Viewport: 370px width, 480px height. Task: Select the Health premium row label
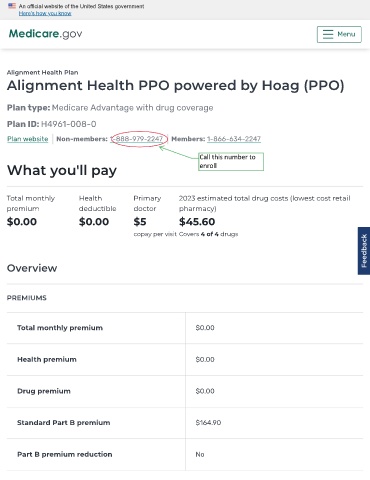coord(47,359)
